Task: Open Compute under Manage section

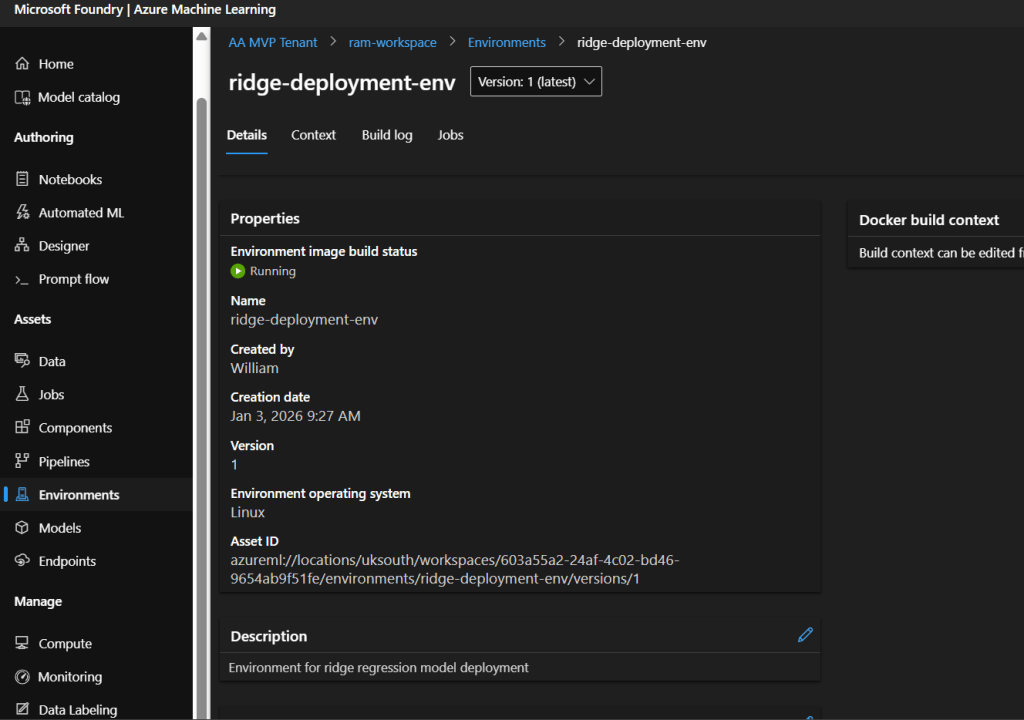Action: (65, 644)
